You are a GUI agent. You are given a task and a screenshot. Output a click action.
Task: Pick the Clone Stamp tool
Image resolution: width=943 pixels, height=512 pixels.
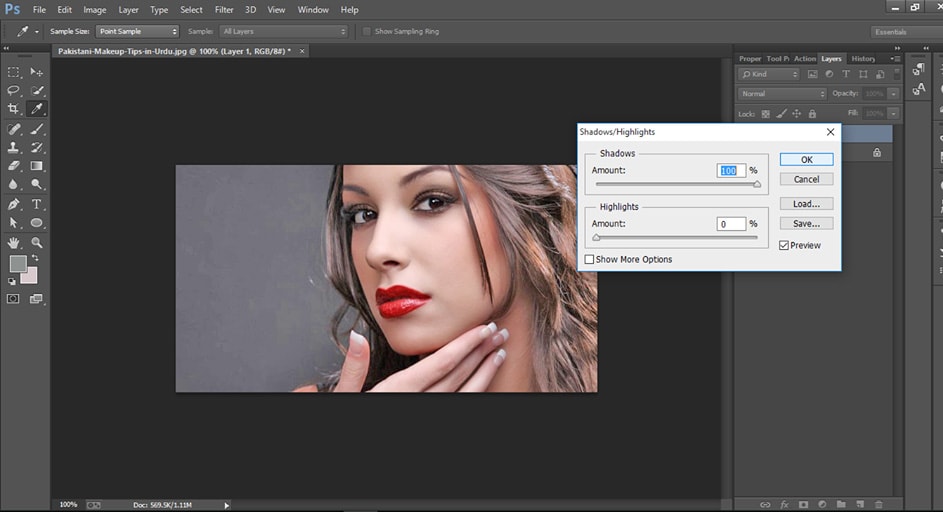coord(14,147)
